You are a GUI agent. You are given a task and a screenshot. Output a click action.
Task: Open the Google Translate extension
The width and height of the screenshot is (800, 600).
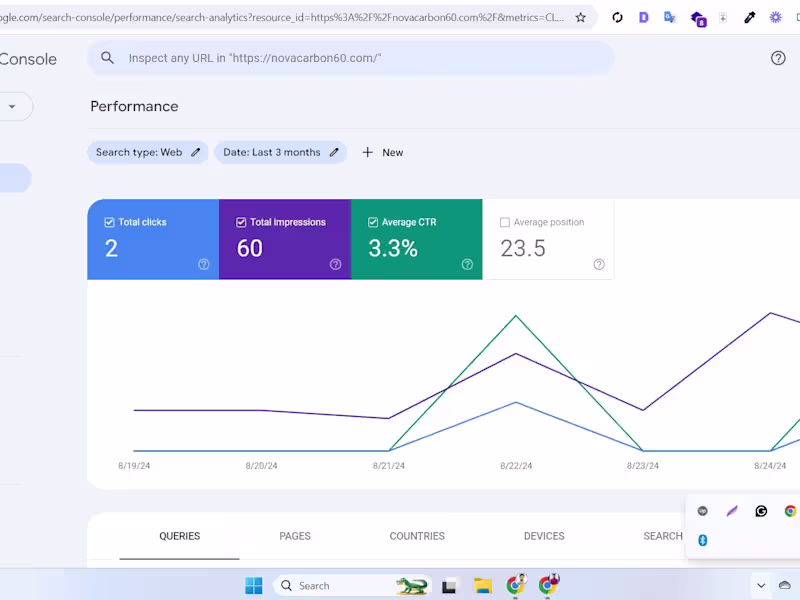pyautogui.click(x=670, y=17)
